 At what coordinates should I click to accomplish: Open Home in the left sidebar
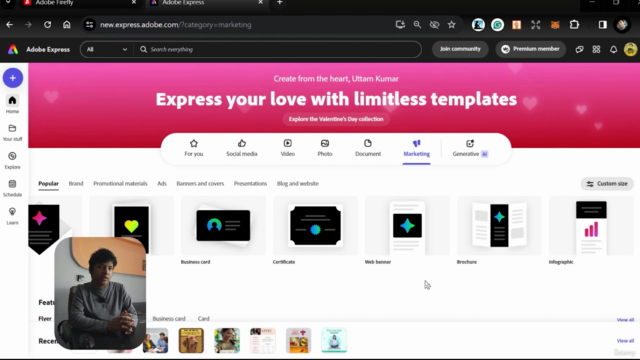click(x=12, y=104)
